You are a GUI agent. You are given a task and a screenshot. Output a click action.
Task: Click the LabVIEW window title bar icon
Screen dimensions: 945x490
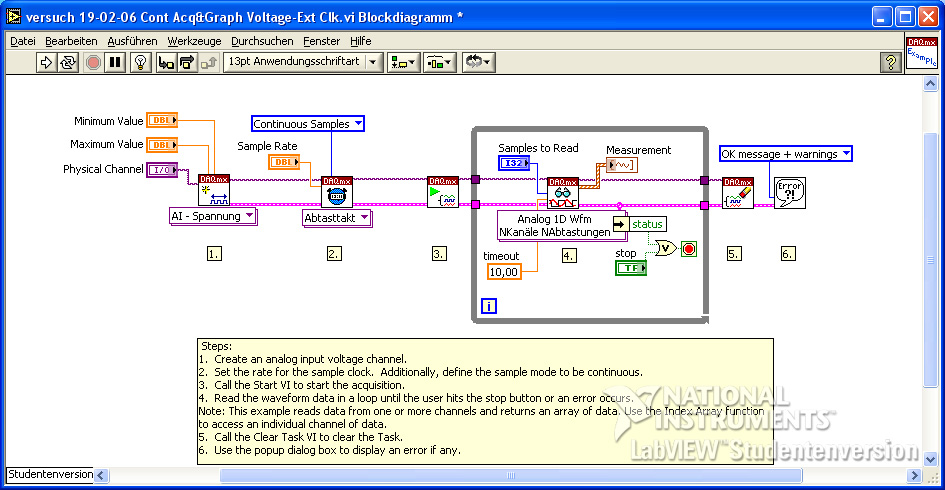(x=13, y=16)
